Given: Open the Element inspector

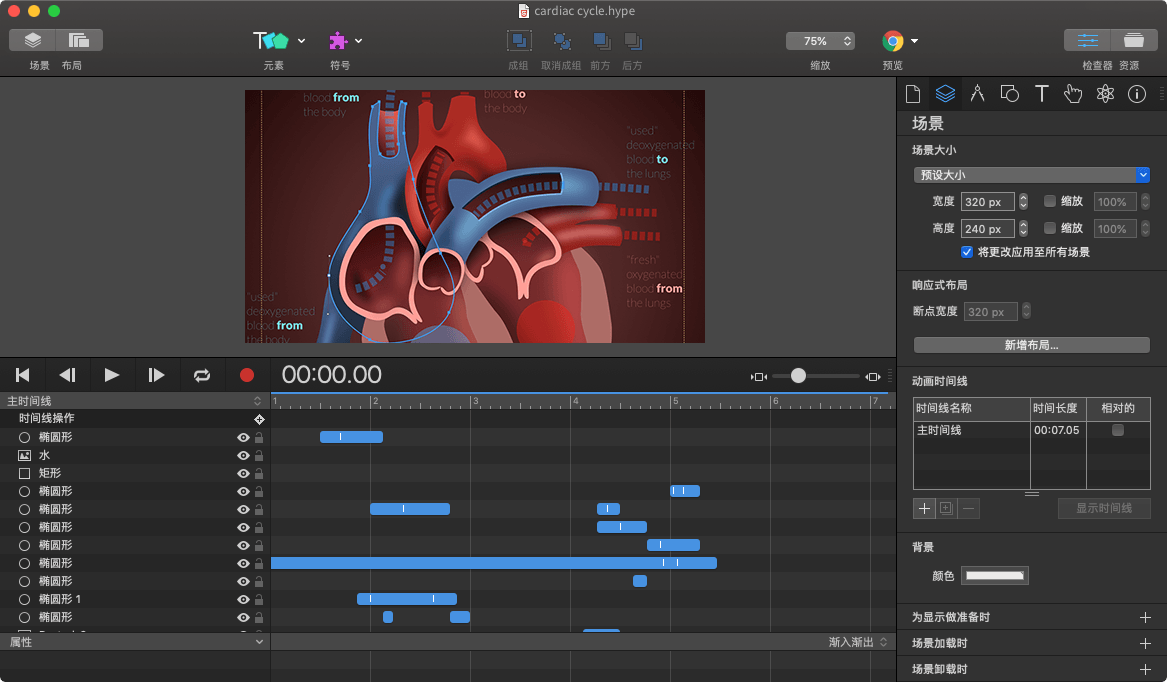Looking at the screenshot, I should tap(1009, 93).
